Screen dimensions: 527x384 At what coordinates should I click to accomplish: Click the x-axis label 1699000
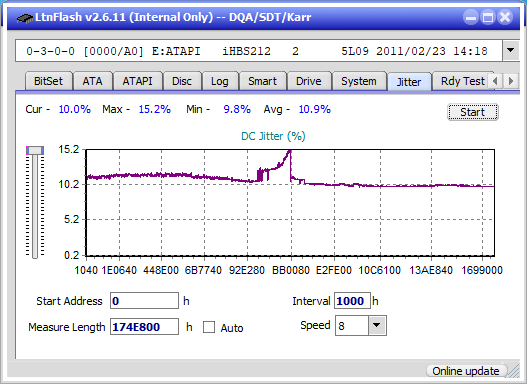pos(482,270)
